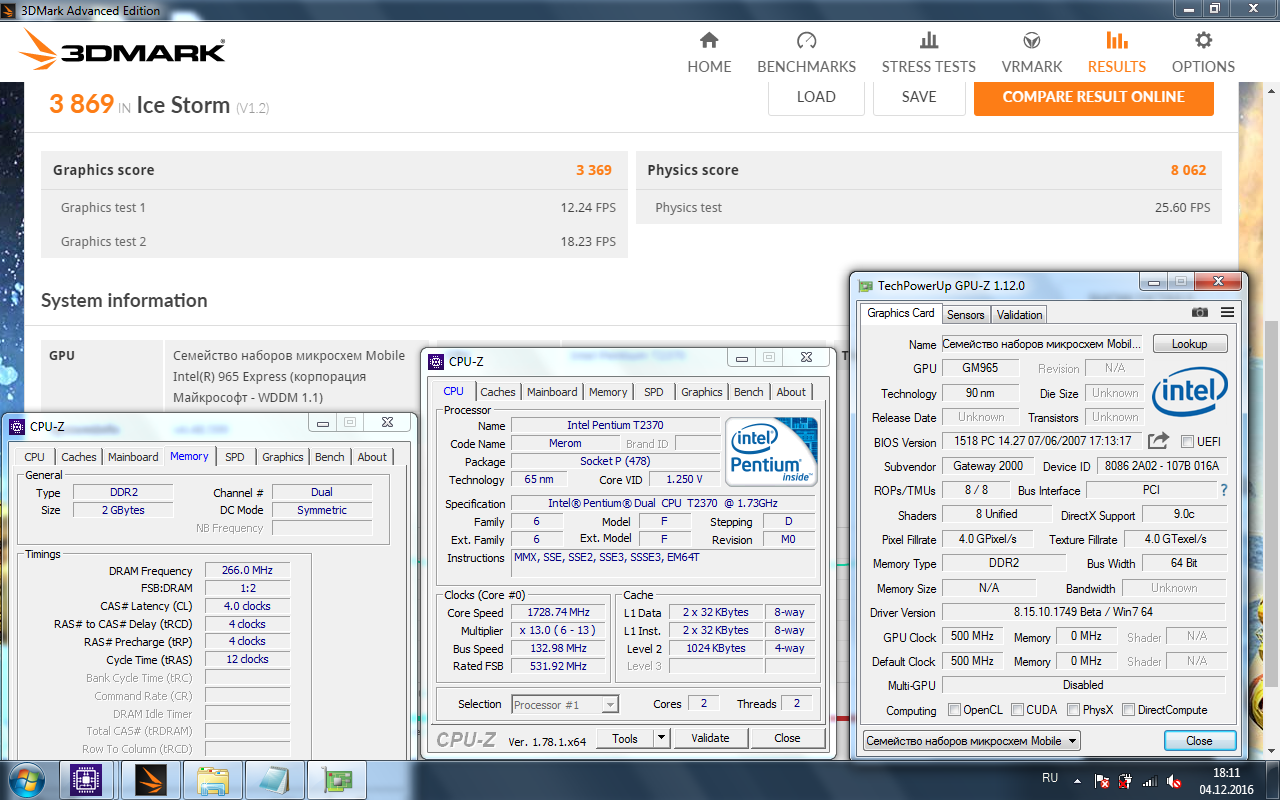Click the power plug tray icon
This screenshot has width=1280, height=800.
(1126, 780)
